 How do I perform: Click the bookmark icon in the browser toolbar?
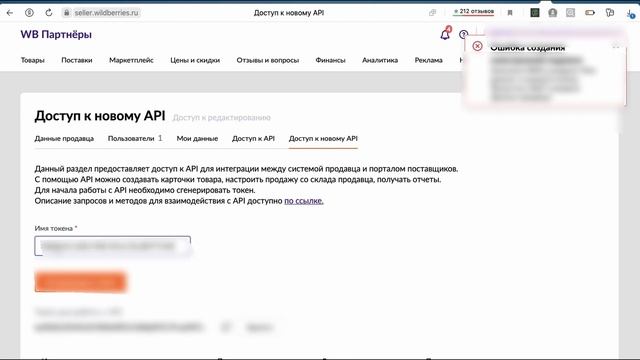coord(510,13)
